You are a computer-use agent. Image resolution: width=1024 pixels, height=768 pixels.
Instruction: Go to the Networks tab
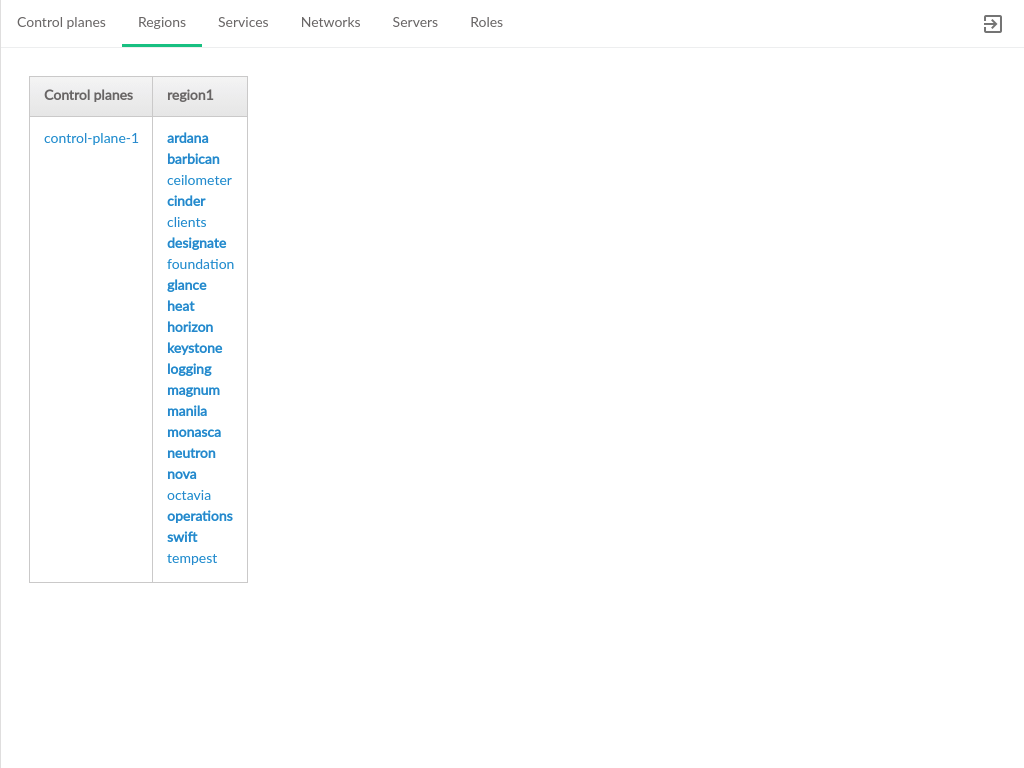click(x=330, y=22)
